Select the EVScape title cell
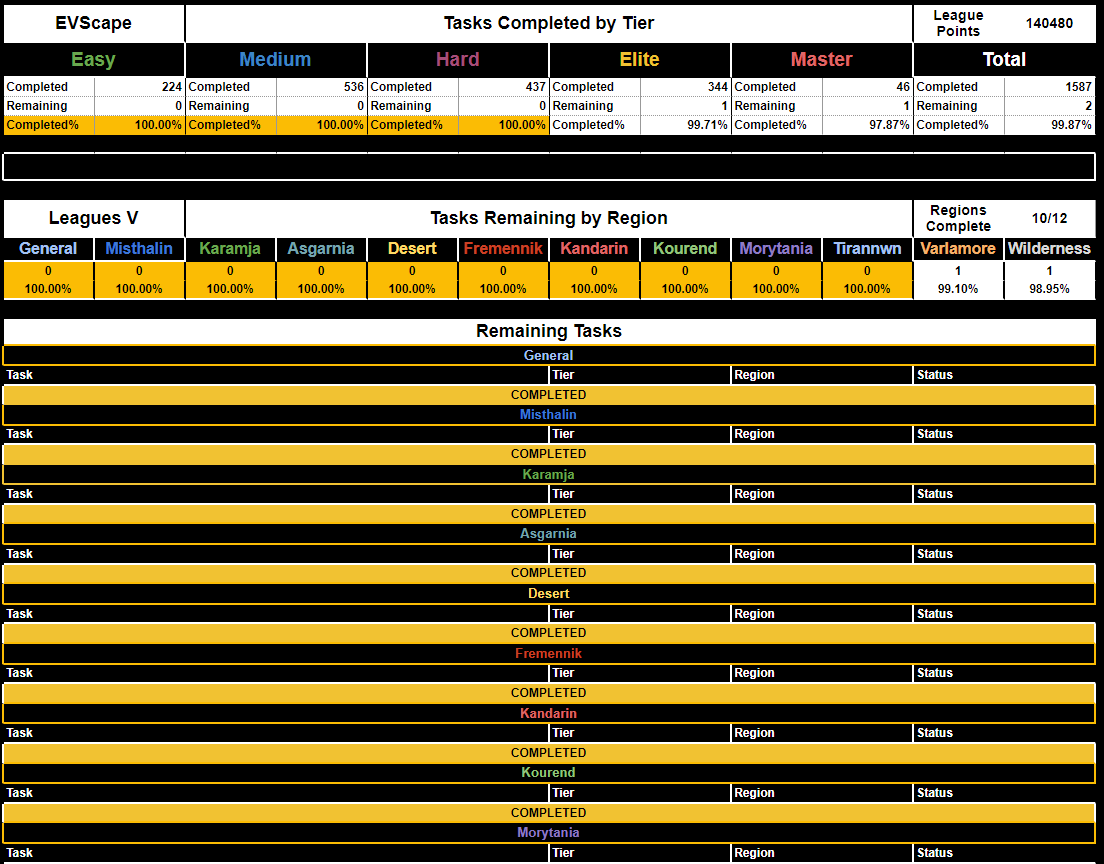1104x864 pixels. (x=94, y=23)
